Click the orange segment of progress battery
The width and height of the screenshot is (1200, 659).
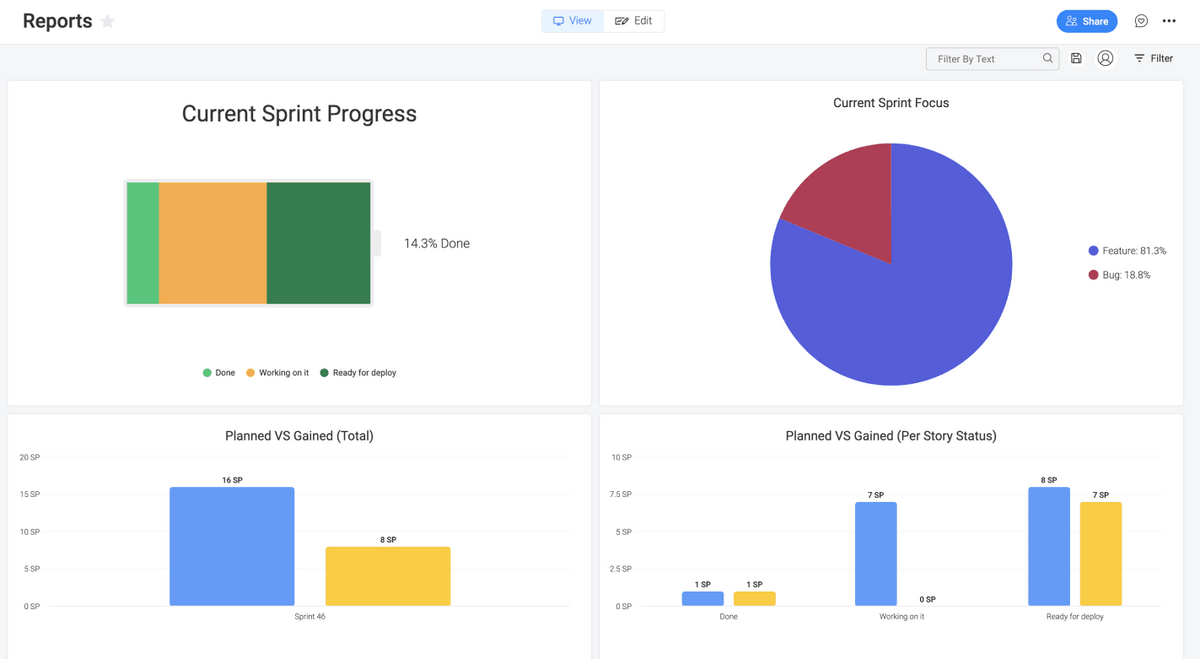212,243
